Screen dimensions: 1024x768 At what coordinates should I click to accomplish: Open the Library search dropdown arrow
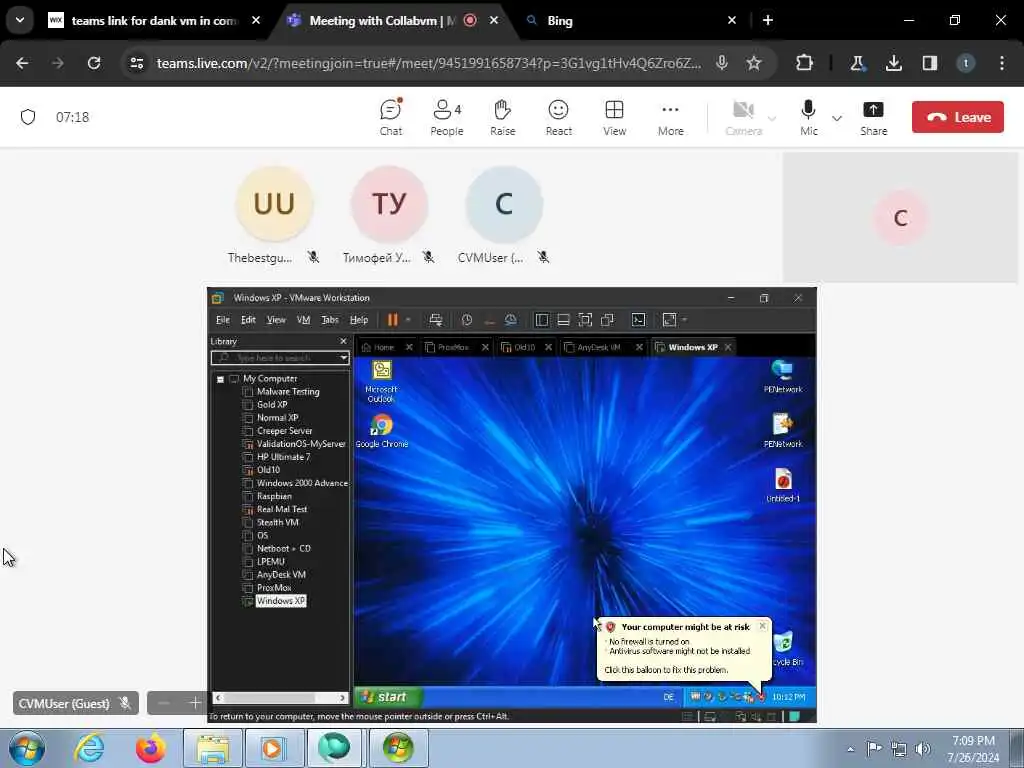coord(344,358)
